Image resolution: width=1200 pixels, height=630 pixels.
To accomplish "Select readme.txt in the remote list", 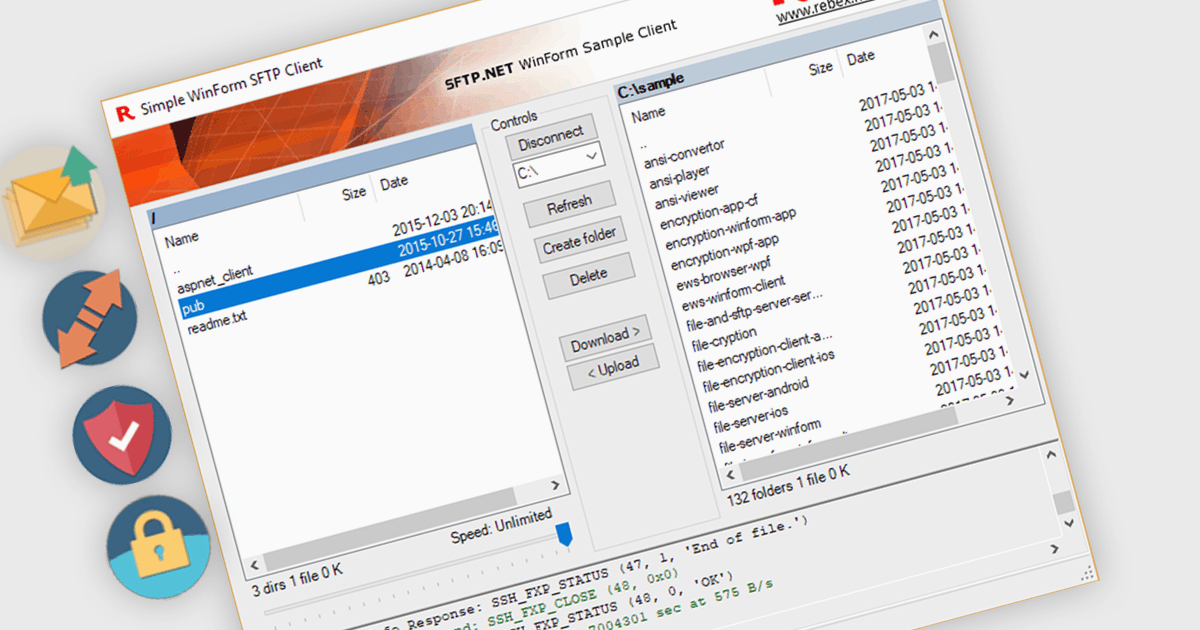I will [x=217, y=322].
